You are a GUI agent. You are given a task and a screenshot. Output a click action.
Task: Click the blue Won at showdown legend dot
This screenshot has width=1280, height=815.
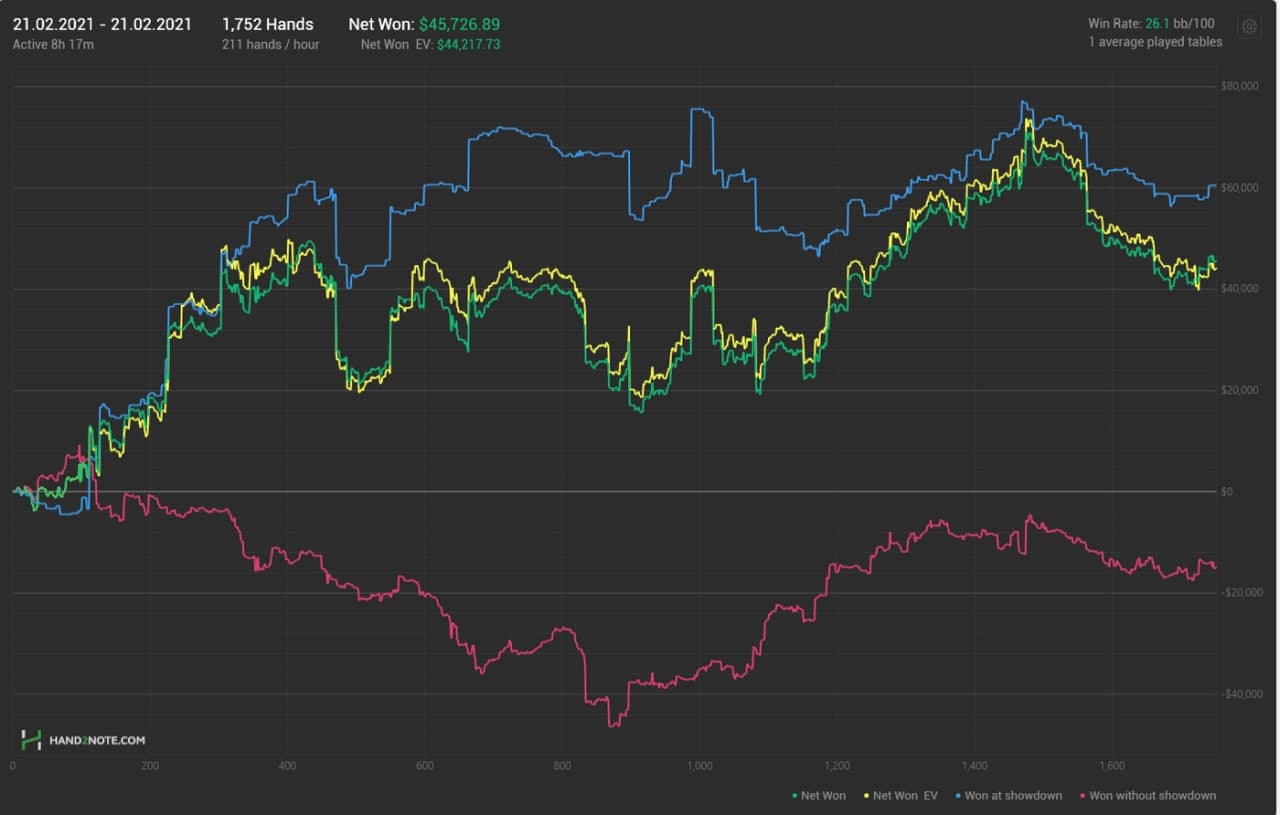958,796
